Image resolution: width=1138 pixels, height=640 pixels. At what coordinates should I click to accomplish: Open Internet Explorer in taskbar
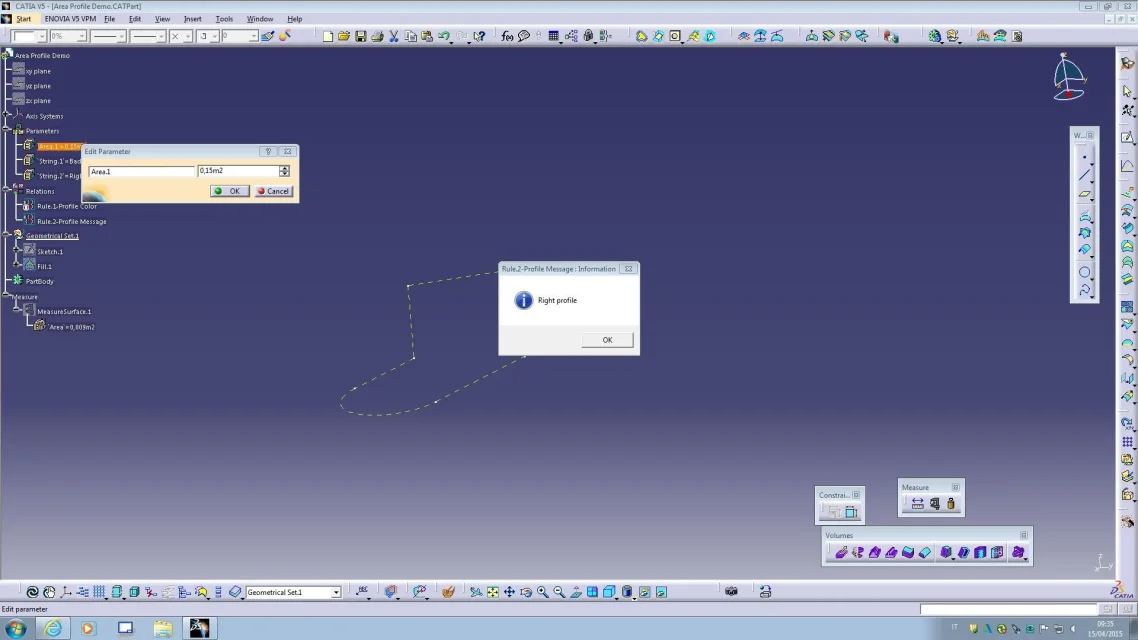(x=52, y=628)
